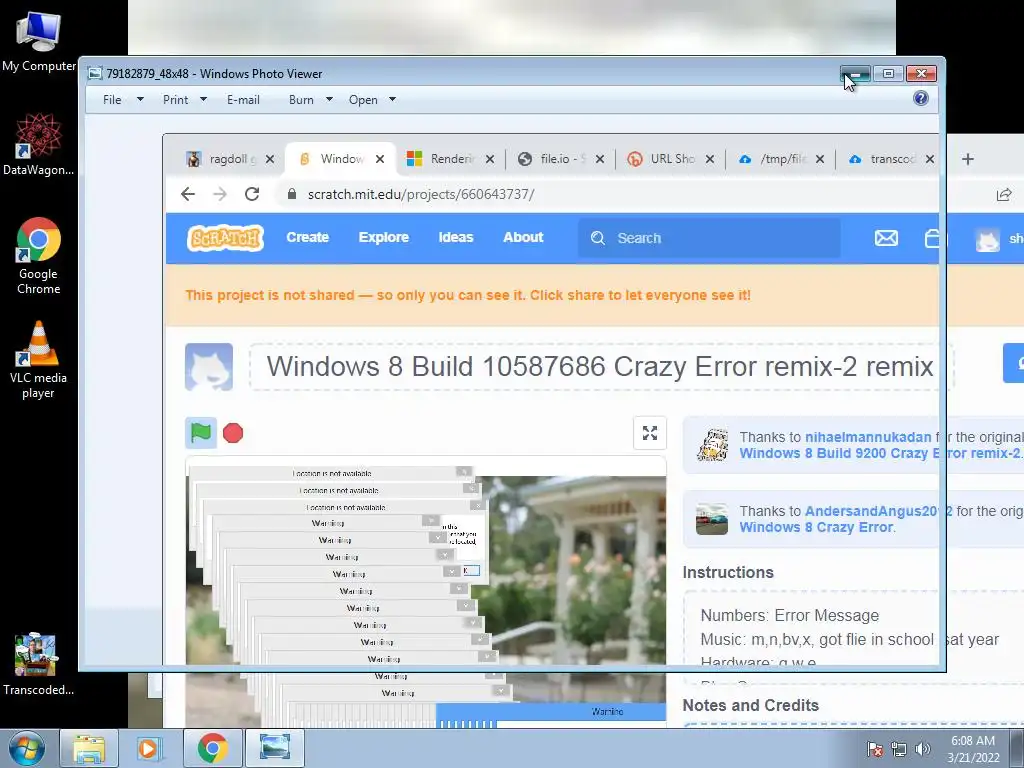Switch to the URL Shortener tab
The width and height of the screenshot is (1024, 768).
point(662,159)
